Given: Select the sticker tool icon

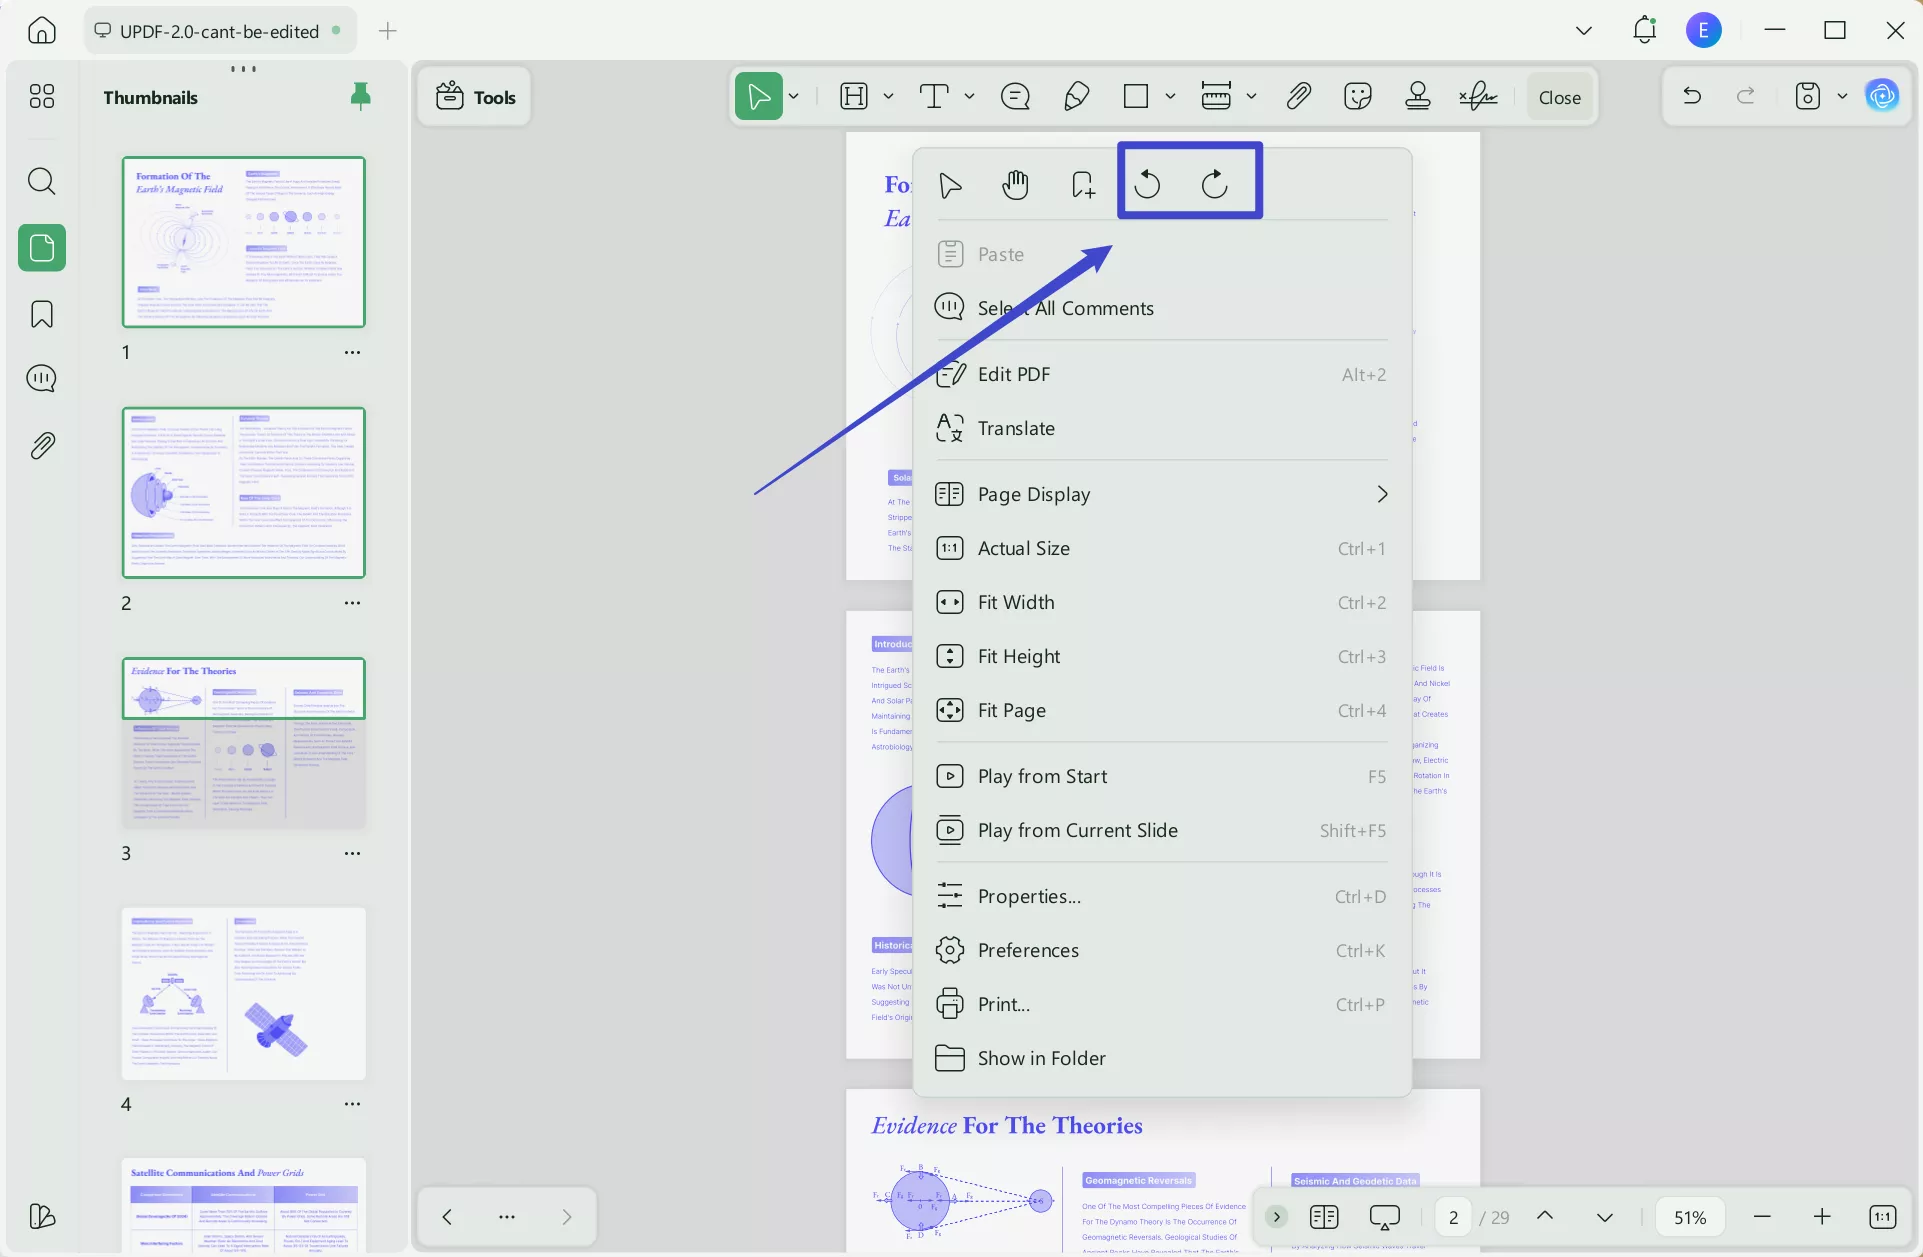Looking at the screenshot, I should point(1357,97).
